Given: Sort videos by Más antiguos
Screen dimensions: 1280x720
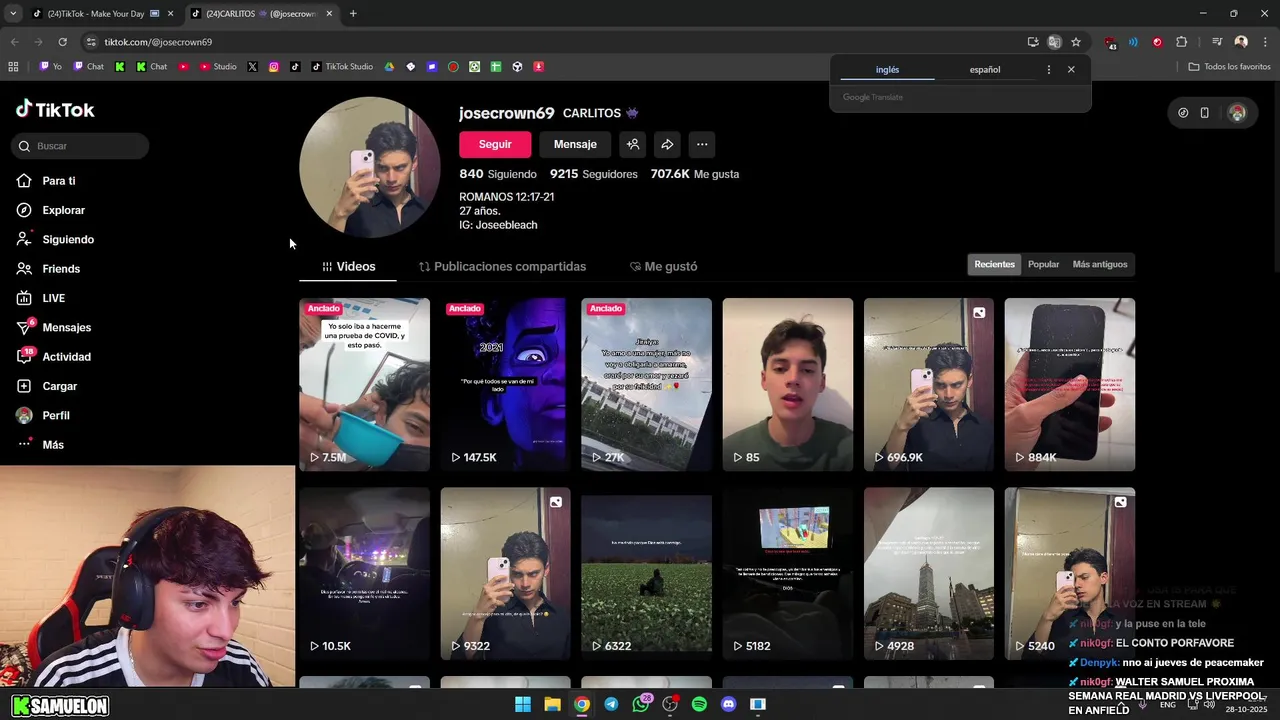Looking at the screenshot, I should coord(1099,264).
